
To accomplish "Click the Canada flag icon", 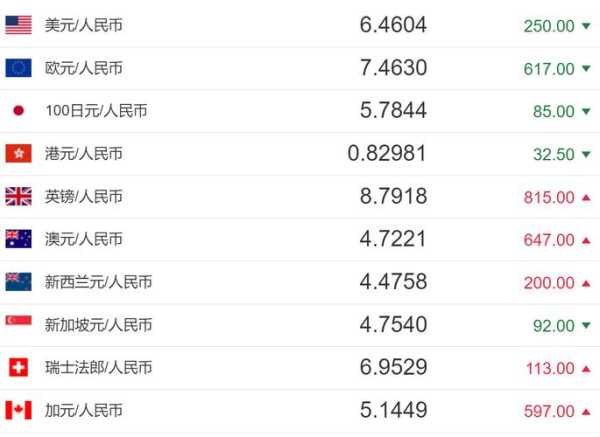I will click(18, 411).
